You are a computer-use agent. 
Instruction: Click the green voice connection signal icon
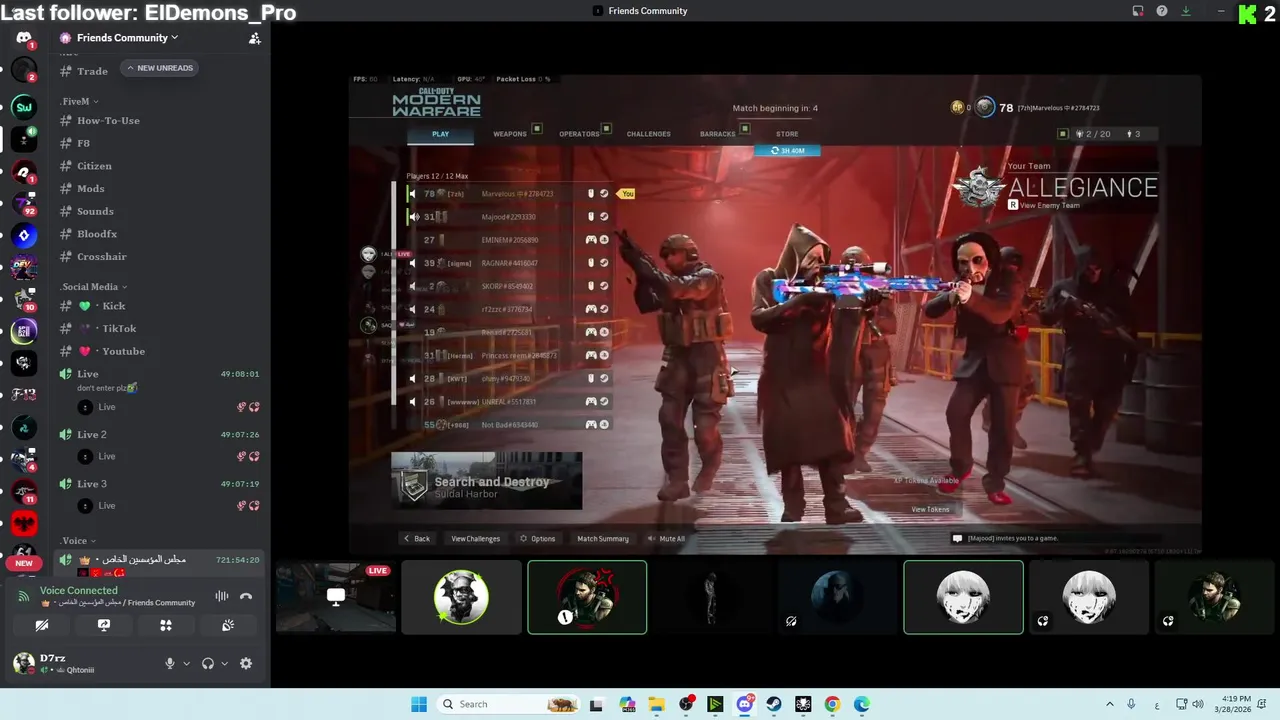tap(24, 596)
